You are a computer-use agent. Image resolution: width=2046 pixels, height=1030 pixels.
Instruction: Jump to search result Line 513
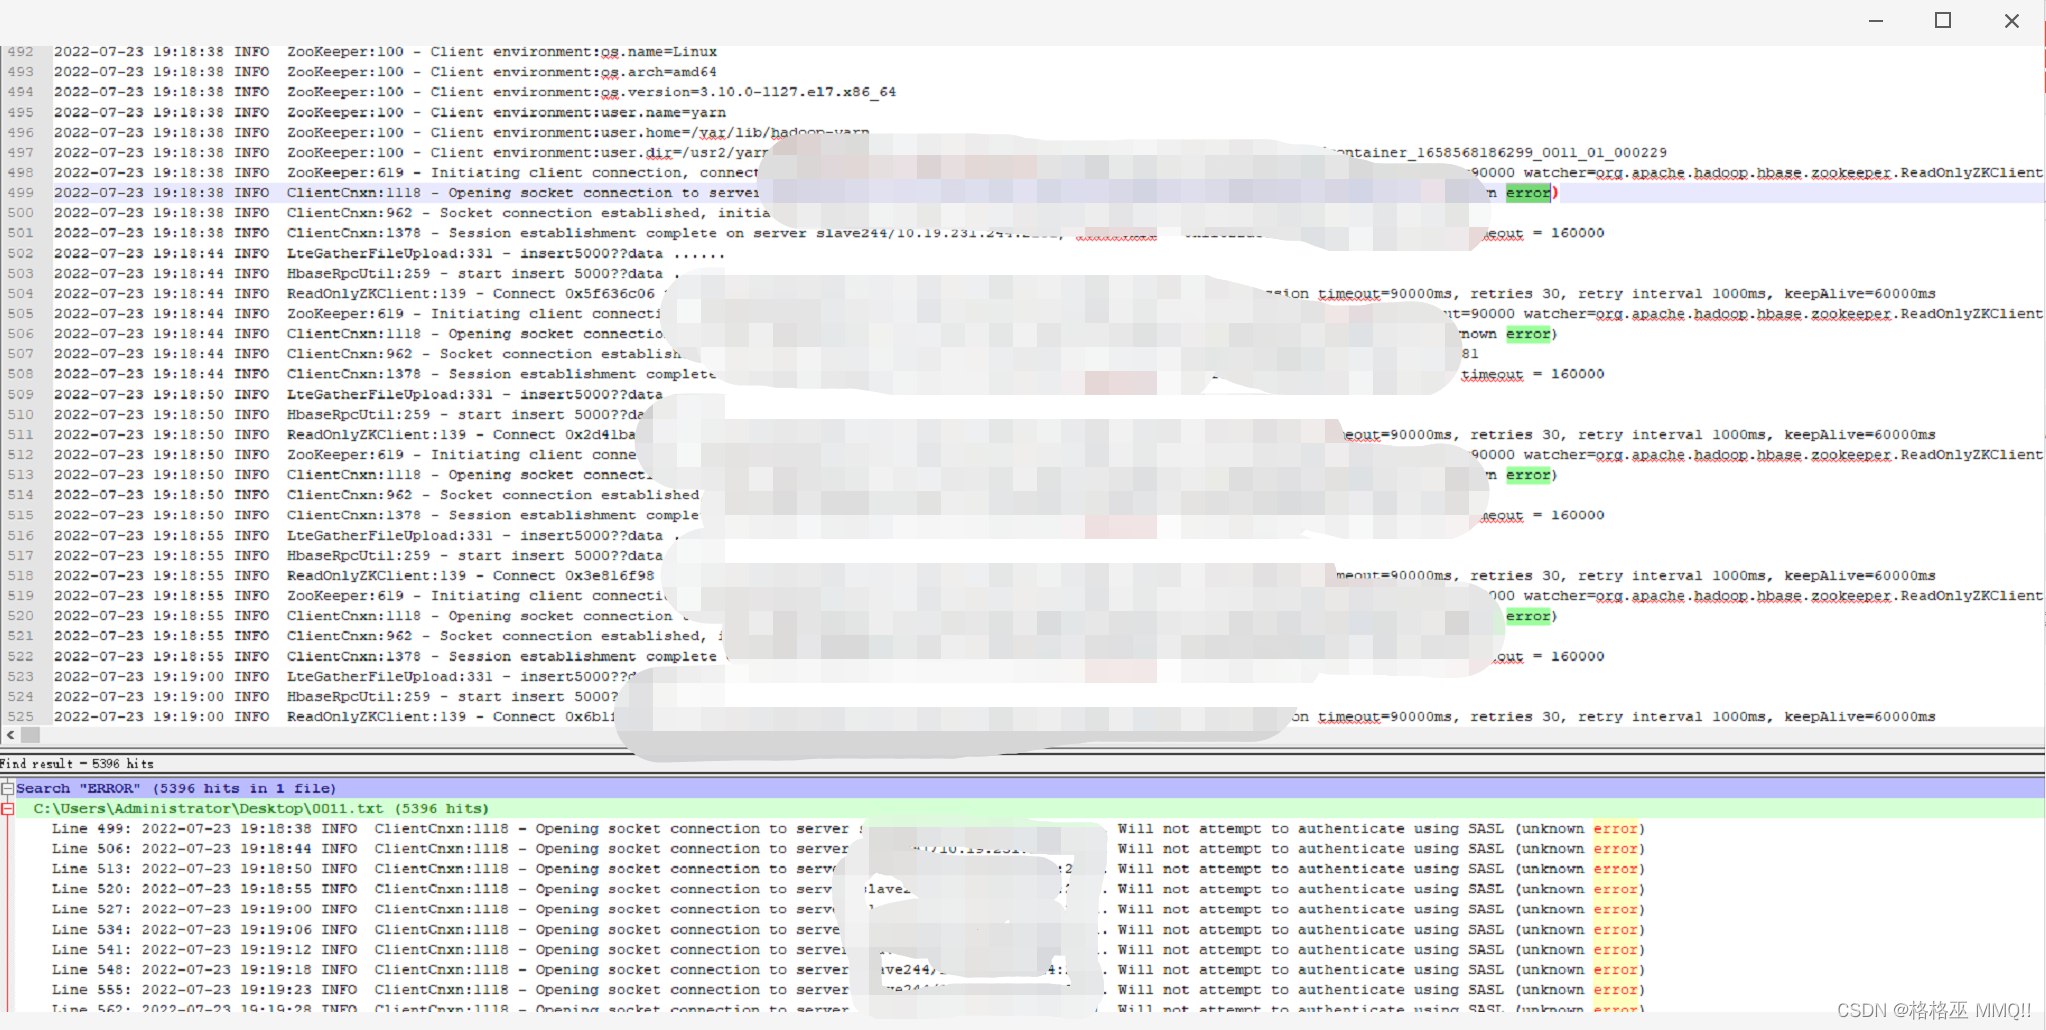(848, 869)
